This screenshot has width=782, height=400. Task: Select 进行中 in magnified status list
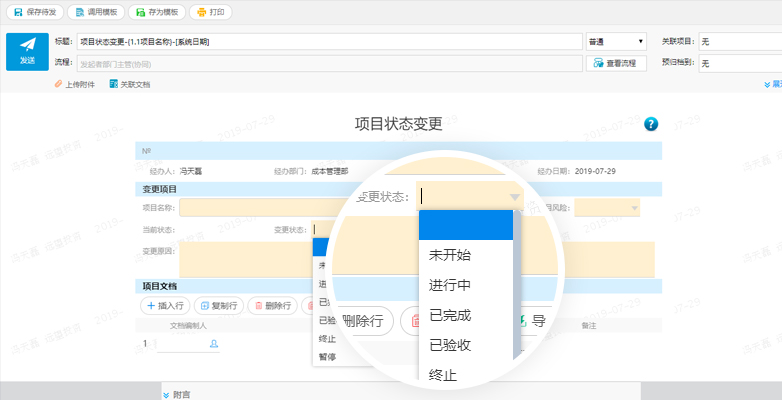(450, 285)
